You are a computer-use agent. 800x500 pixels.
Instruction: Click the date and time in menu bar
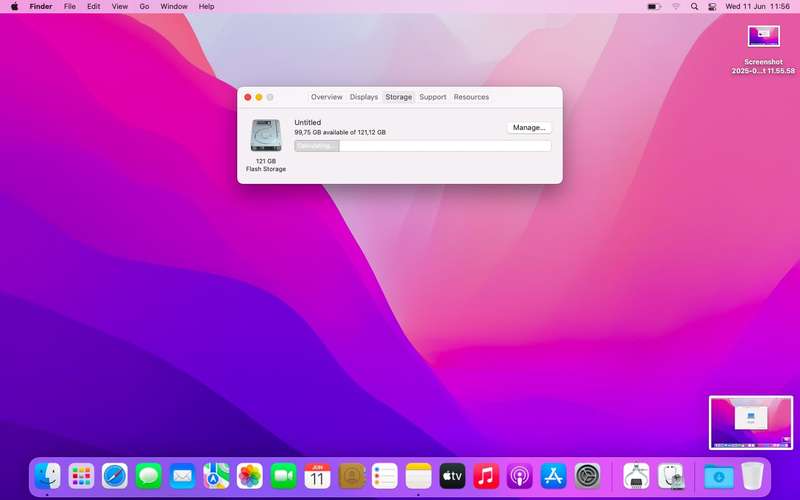click(x=758, y=7)
